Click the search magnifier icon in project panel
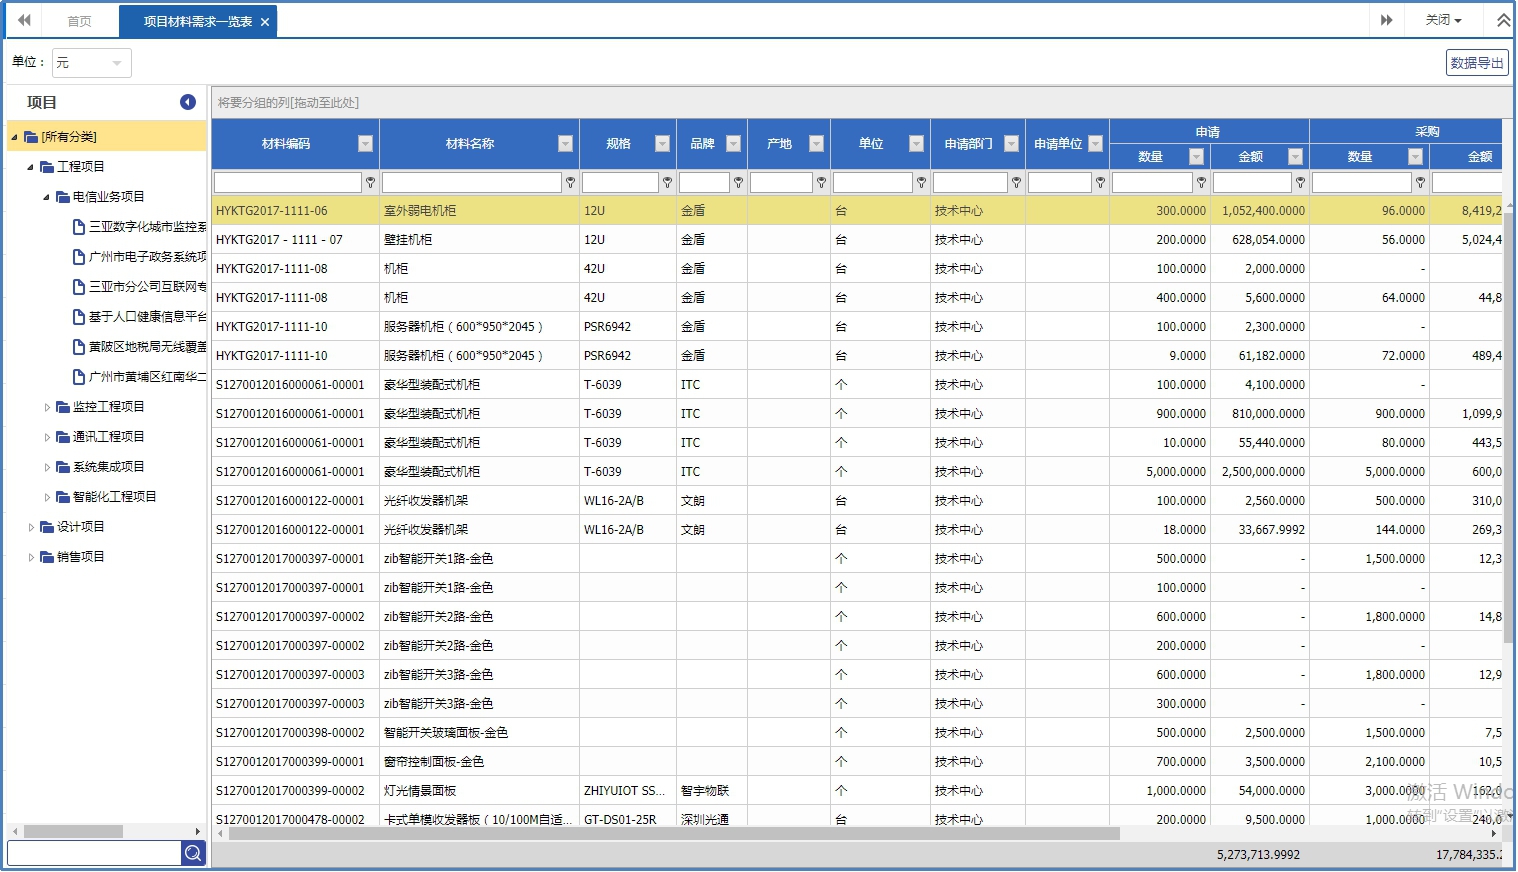The height and width of the screenshot is (872, 1518). [x=193, y=853]
